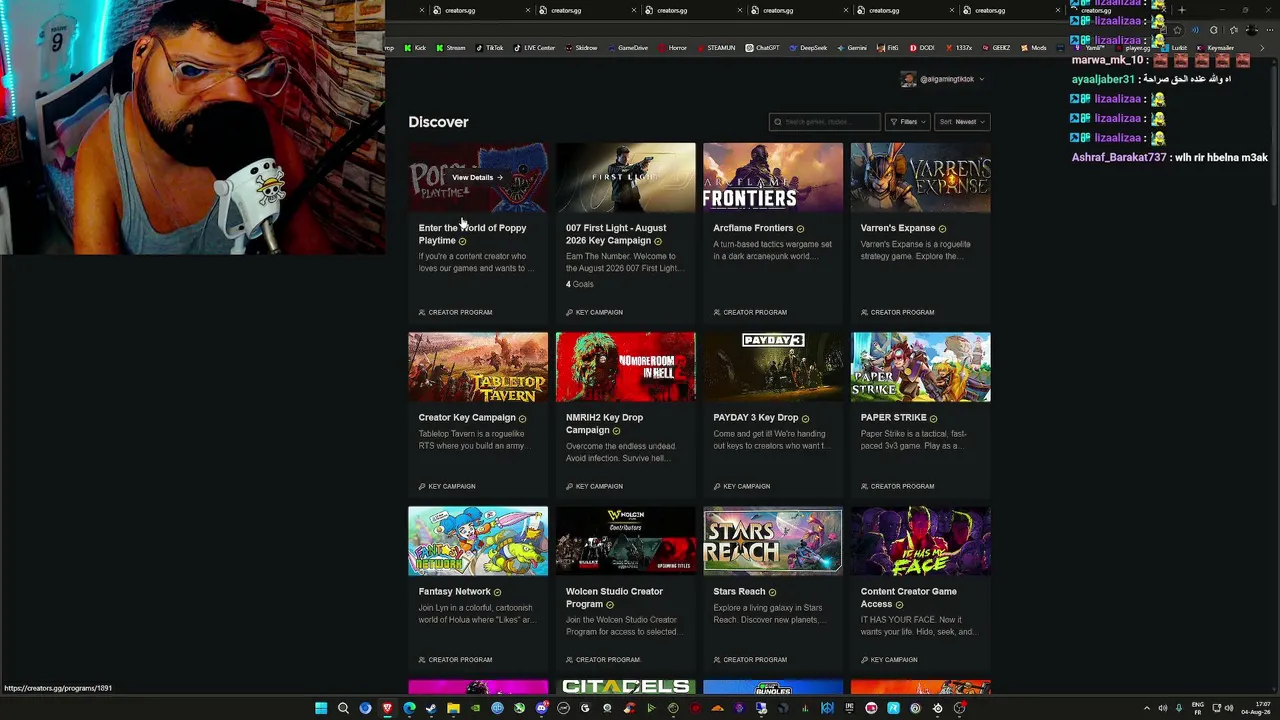Open the GameDrive bookmark
This screenshot has height=720, width=1280.
click(x=628, y=48)
